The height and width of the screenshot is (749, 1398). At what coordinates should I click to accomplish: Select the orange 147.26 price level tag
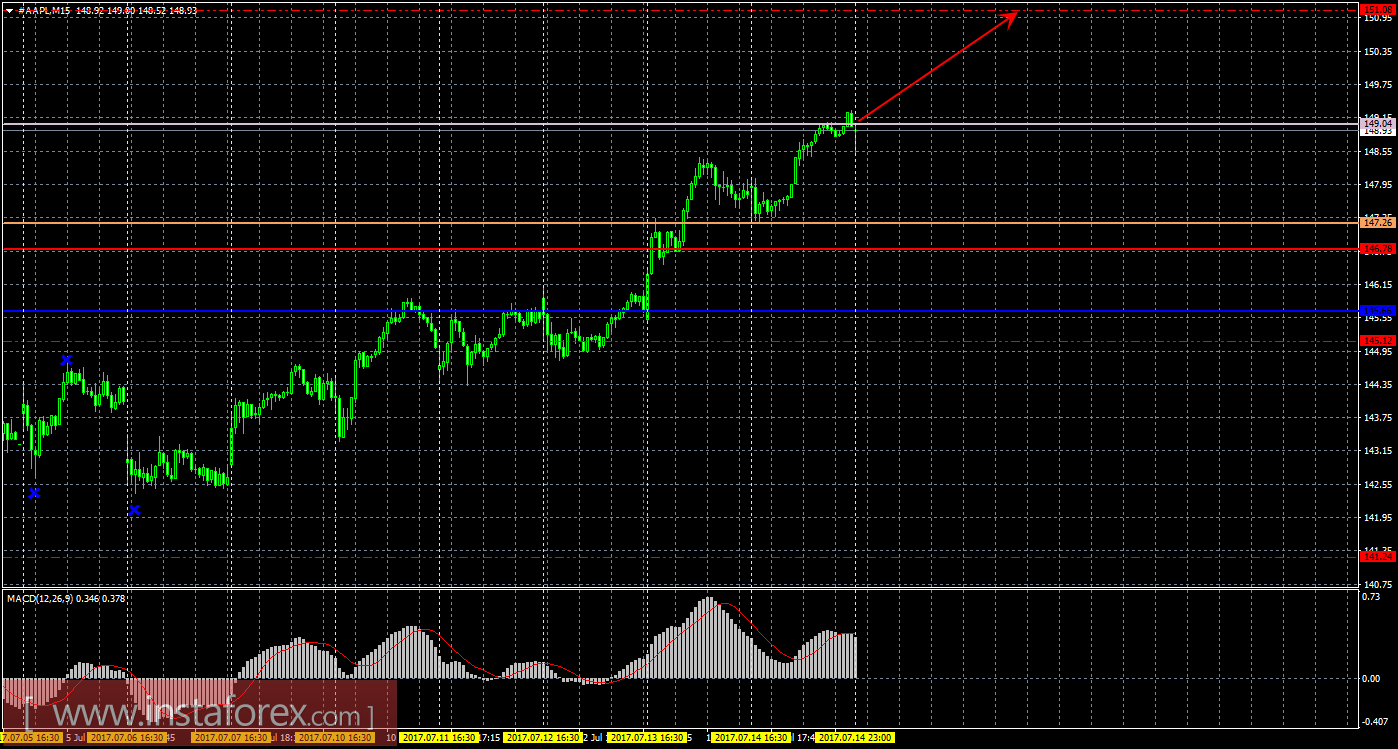(1377, 222)
